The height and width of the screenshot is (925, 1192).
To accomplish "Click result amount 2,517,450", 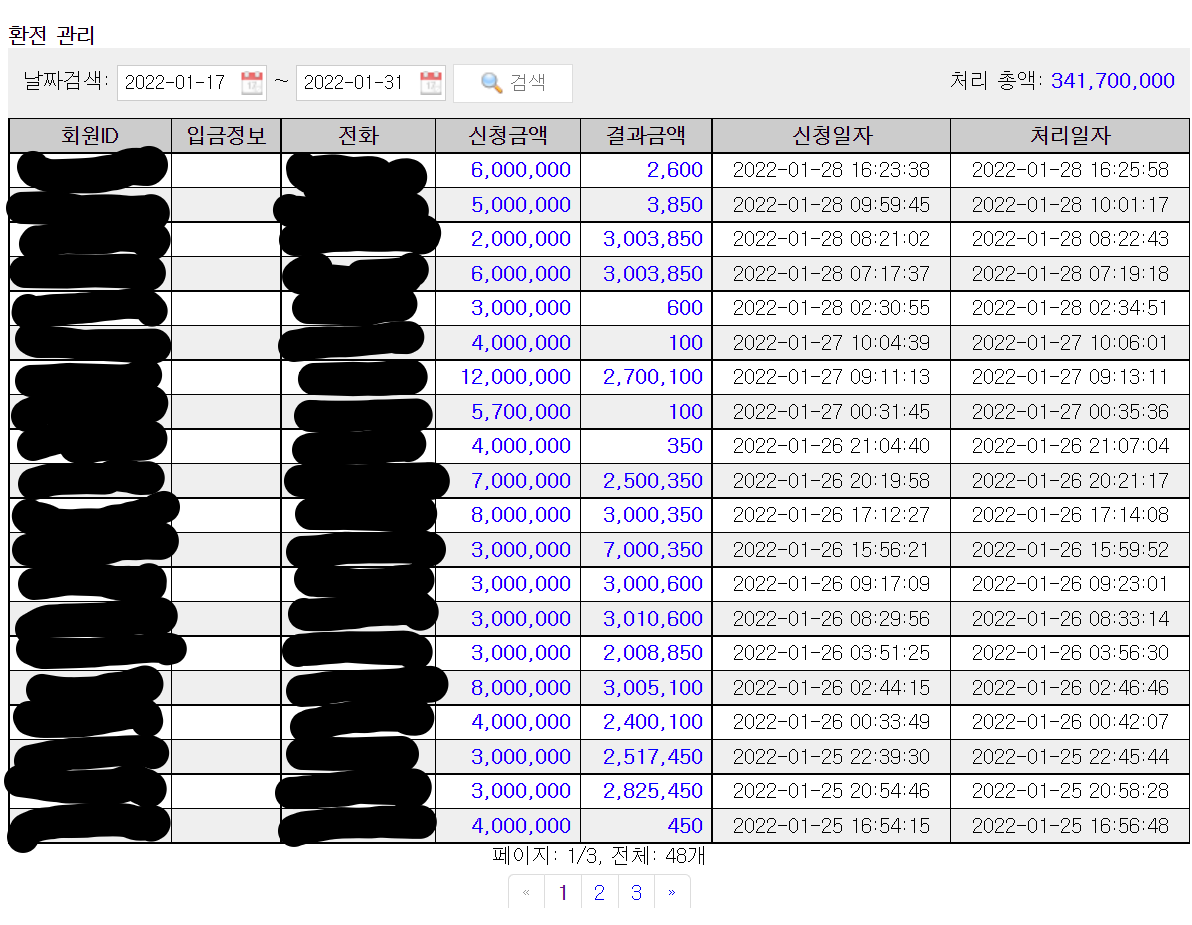I will (652, 757).
